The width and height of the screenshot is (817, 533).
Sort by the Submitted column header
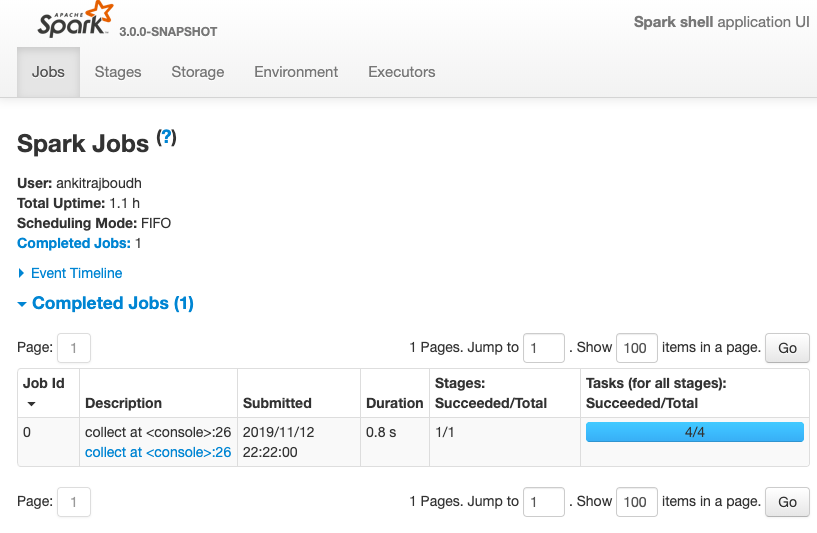click(277, 403)
